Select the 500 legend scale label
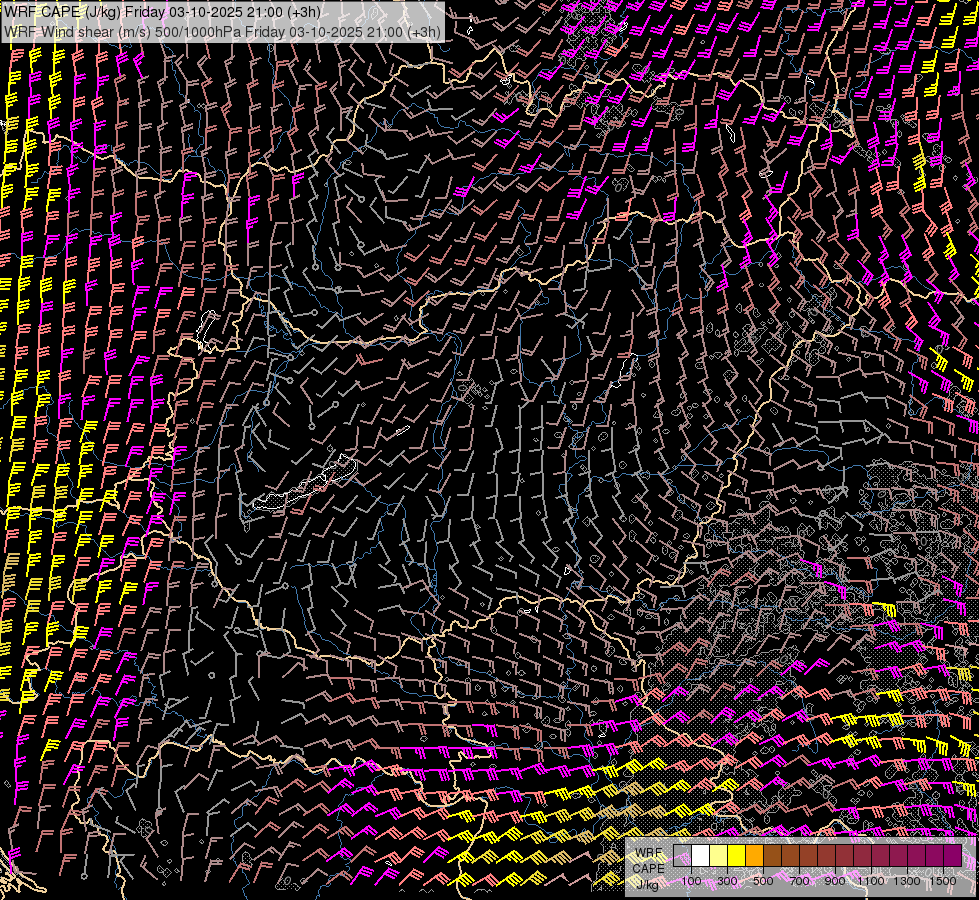Screen dimensions: 979x900 click(763, 881)
